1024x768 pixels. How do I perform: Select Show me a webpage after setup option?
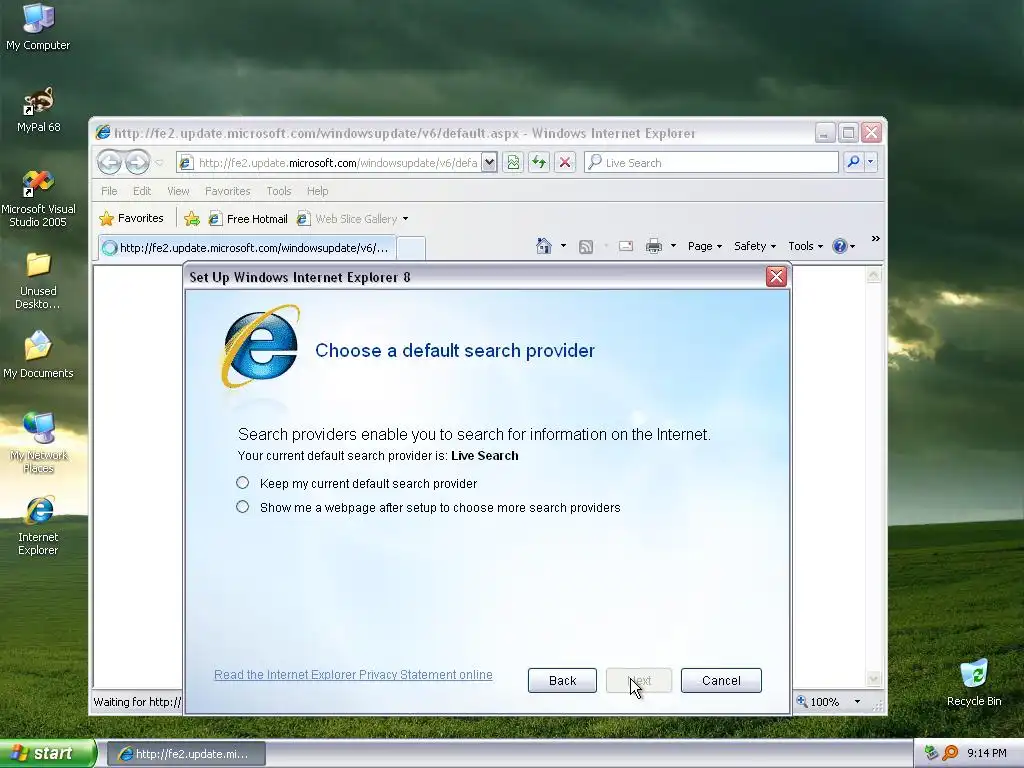242,507
